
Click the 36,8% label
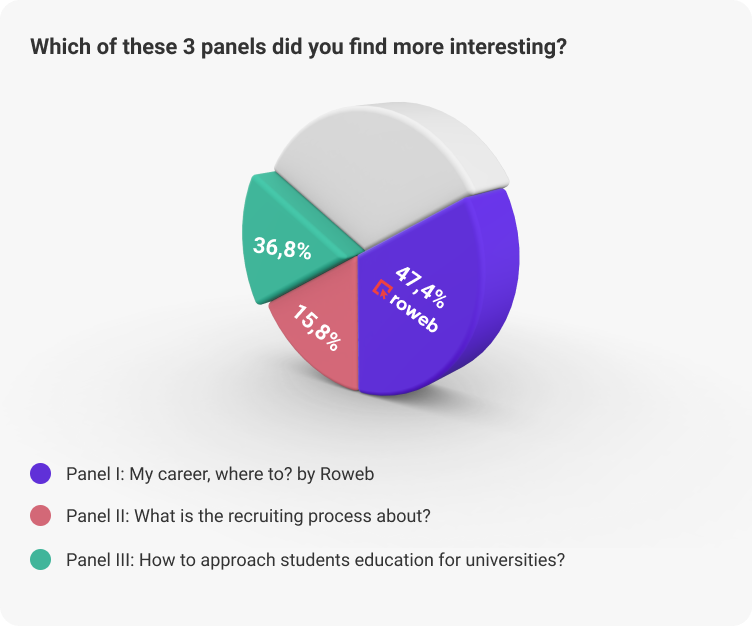(x=282, y=248)
